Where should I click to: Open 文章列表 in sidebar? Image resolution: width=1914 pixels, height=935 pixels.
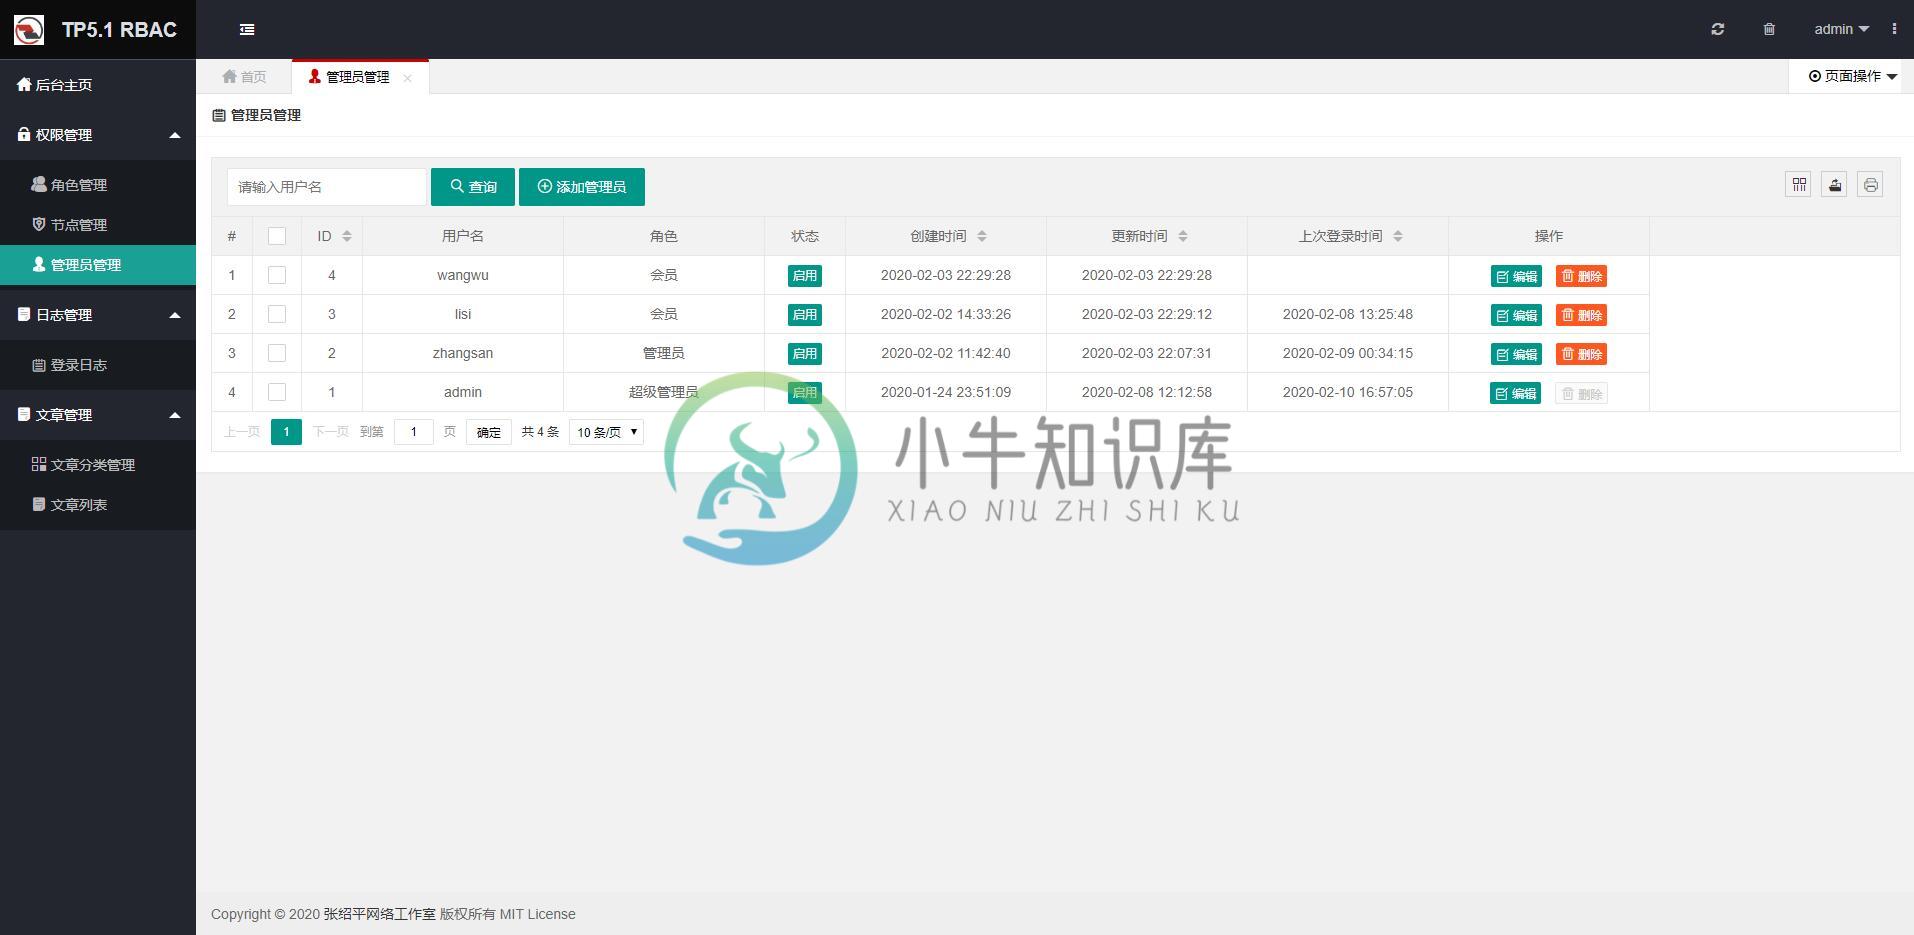[98, 505]
